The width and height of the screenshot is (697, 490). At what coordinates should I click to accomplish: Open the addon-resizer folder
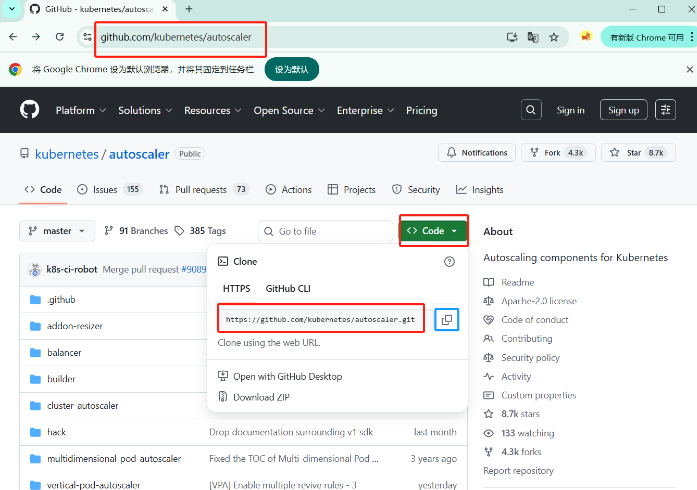(x=75, y=326)
